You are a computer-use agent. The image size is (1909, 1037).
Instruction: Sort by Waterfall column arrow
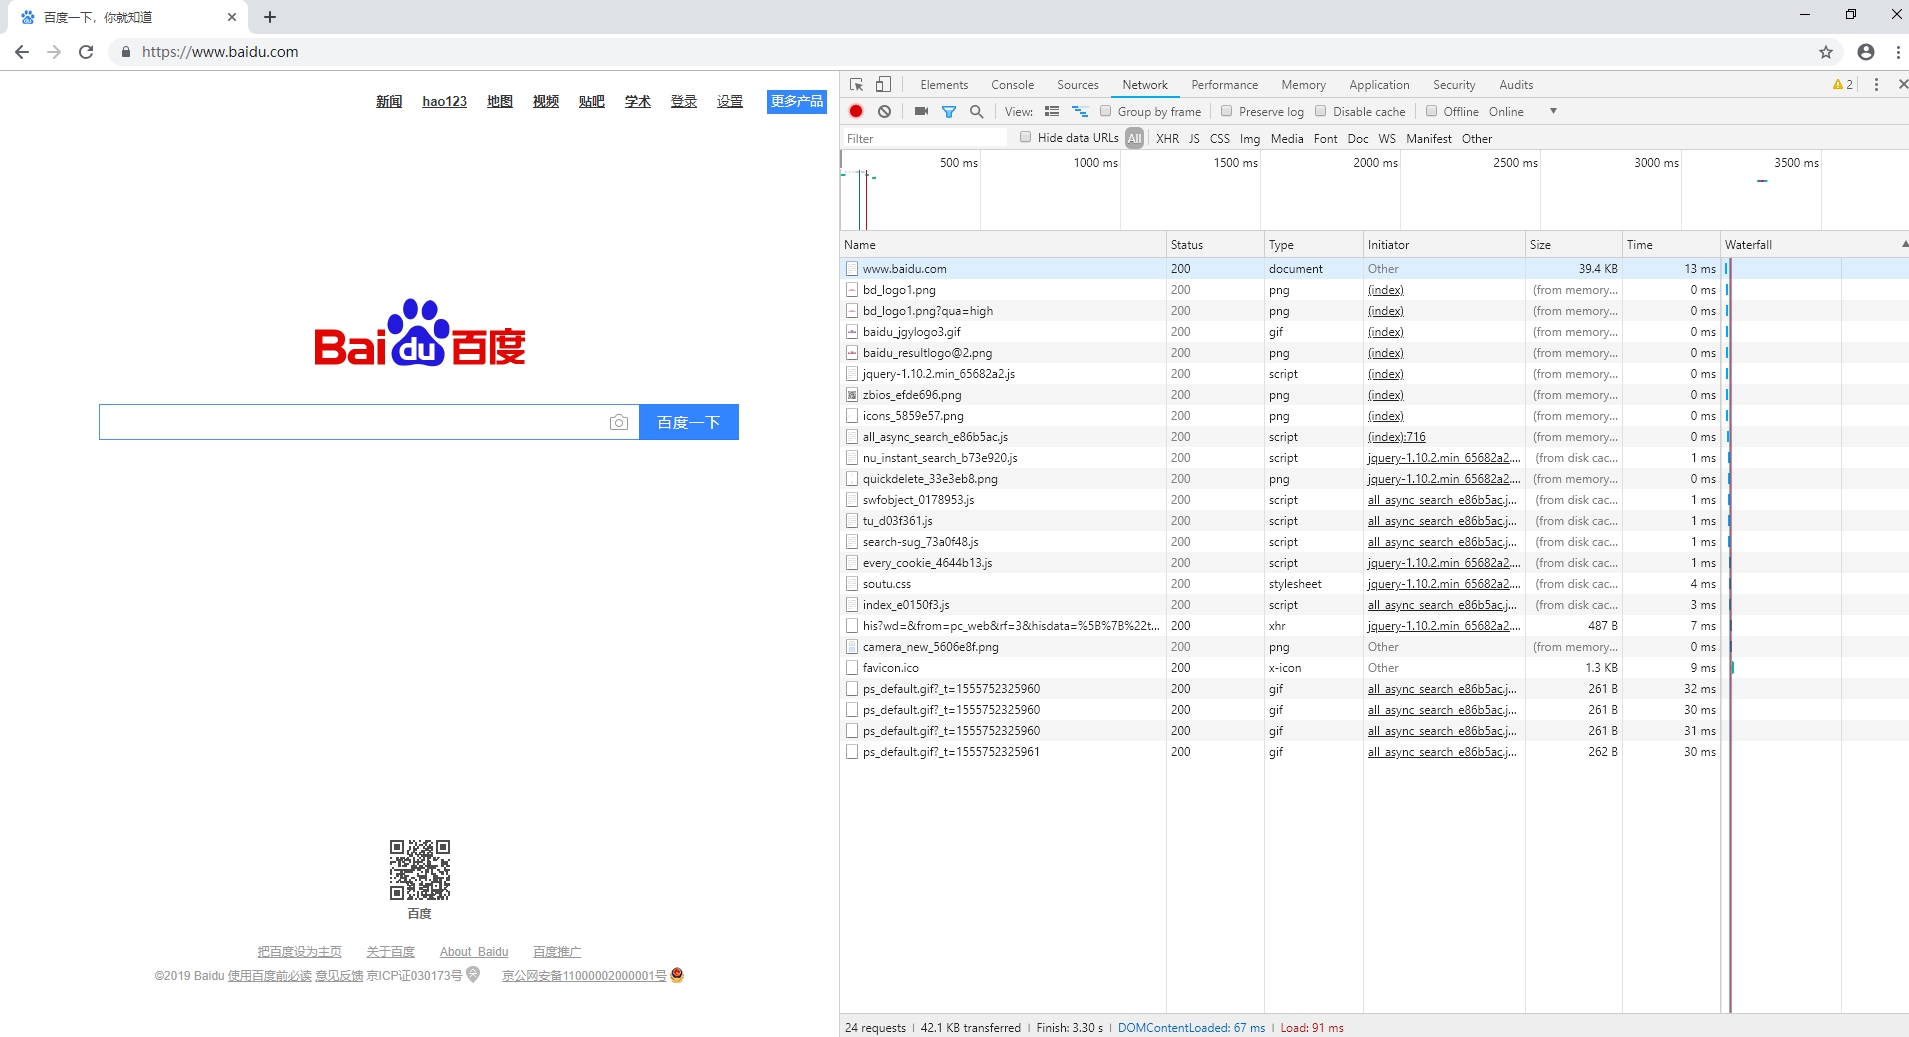(1904, 244)
